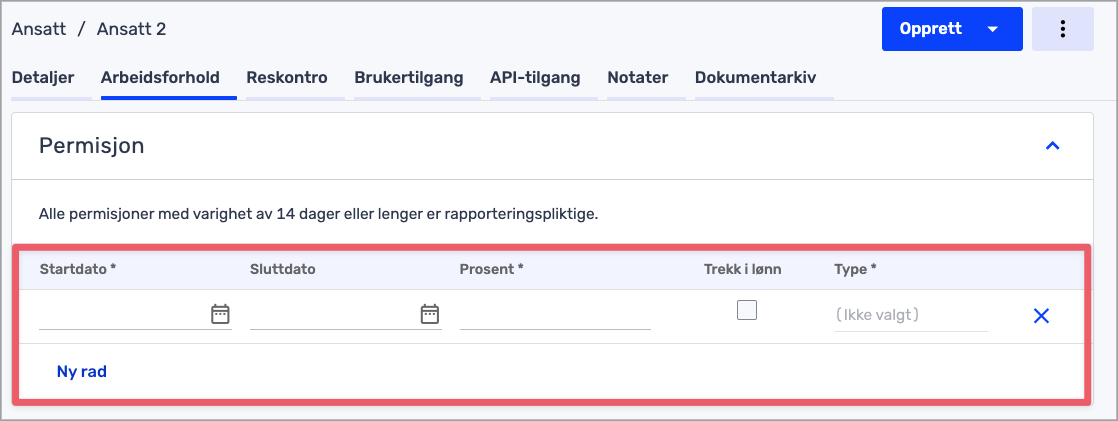Viewport: 1118px width, 421px height.
Task: Delete the permisjon row with X icon
Action: point(1040,316)
